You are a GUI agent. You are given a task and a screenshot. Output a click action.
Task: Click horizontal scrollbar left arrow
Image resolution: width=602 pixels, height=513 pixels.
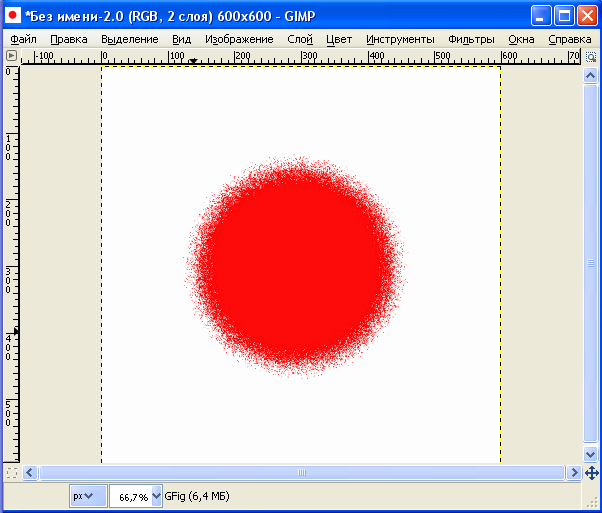click(30, 472)
